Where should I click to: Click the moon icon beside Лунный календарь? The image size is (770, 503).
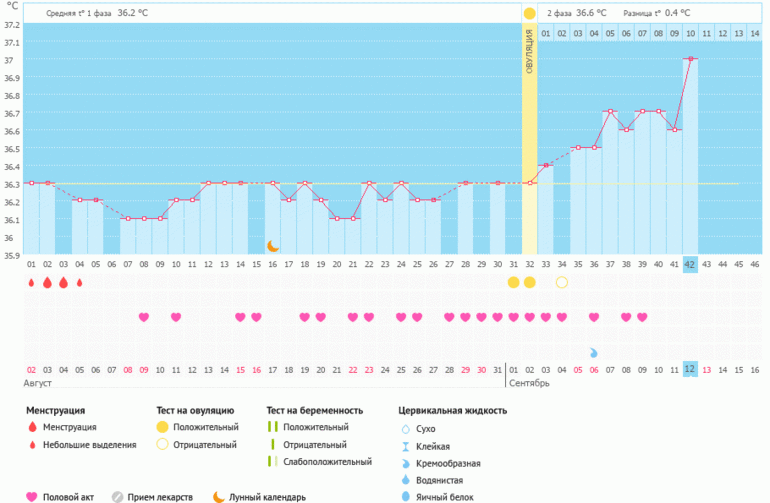pos(219,496)
